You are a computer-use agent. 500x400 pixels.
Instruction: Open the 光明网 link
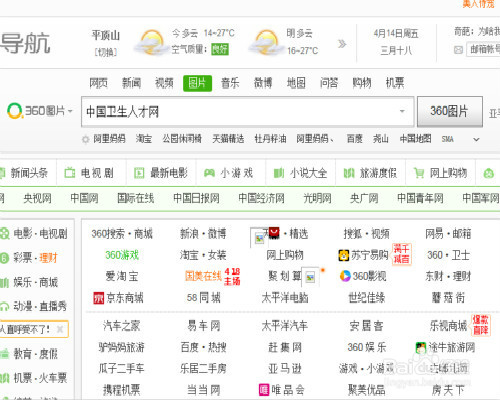coord(317,198)
